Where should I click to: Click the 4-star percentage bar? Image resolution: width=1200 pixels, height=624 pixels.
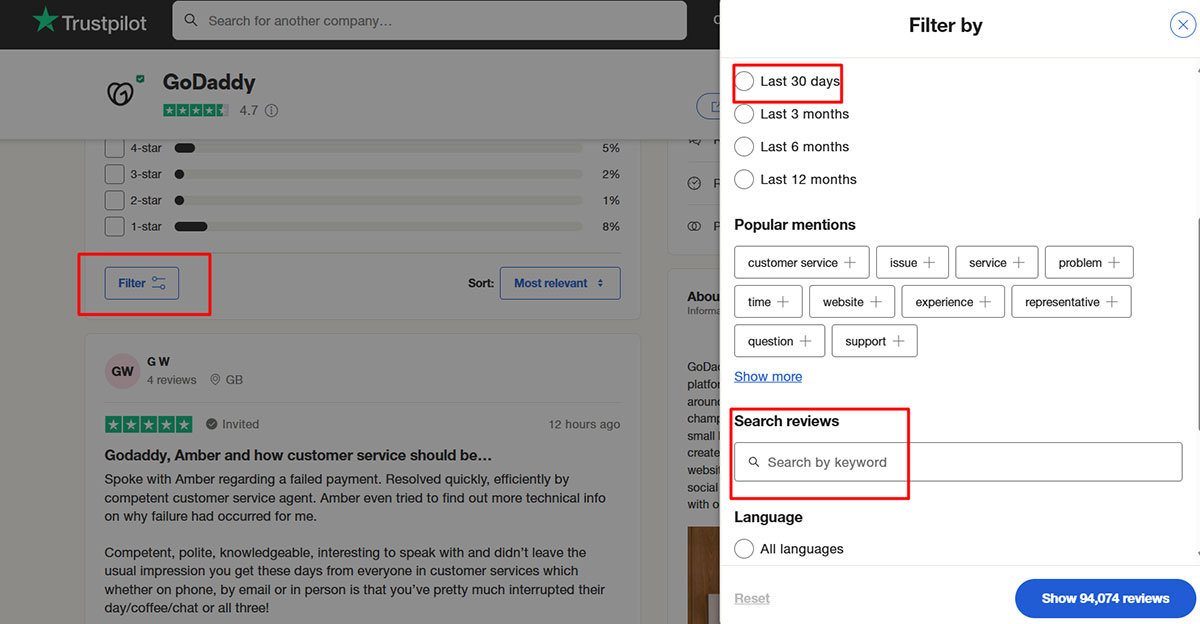pos(378,148)
